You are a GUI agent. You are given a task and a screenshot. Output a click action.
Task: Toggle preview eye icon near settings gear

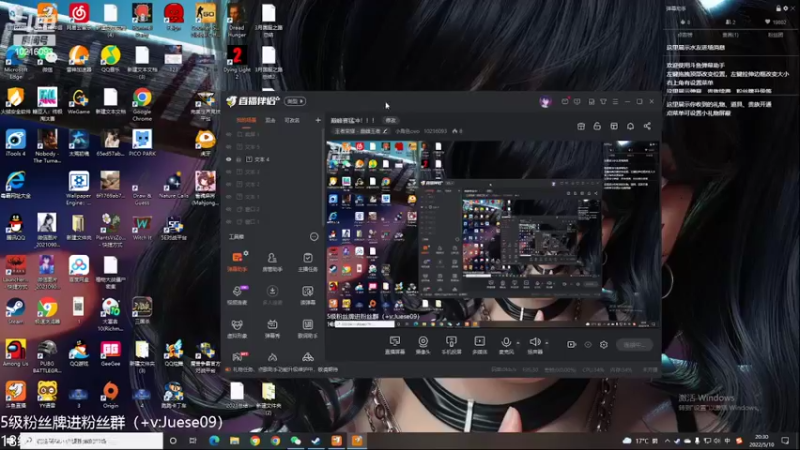pos(588,344)
